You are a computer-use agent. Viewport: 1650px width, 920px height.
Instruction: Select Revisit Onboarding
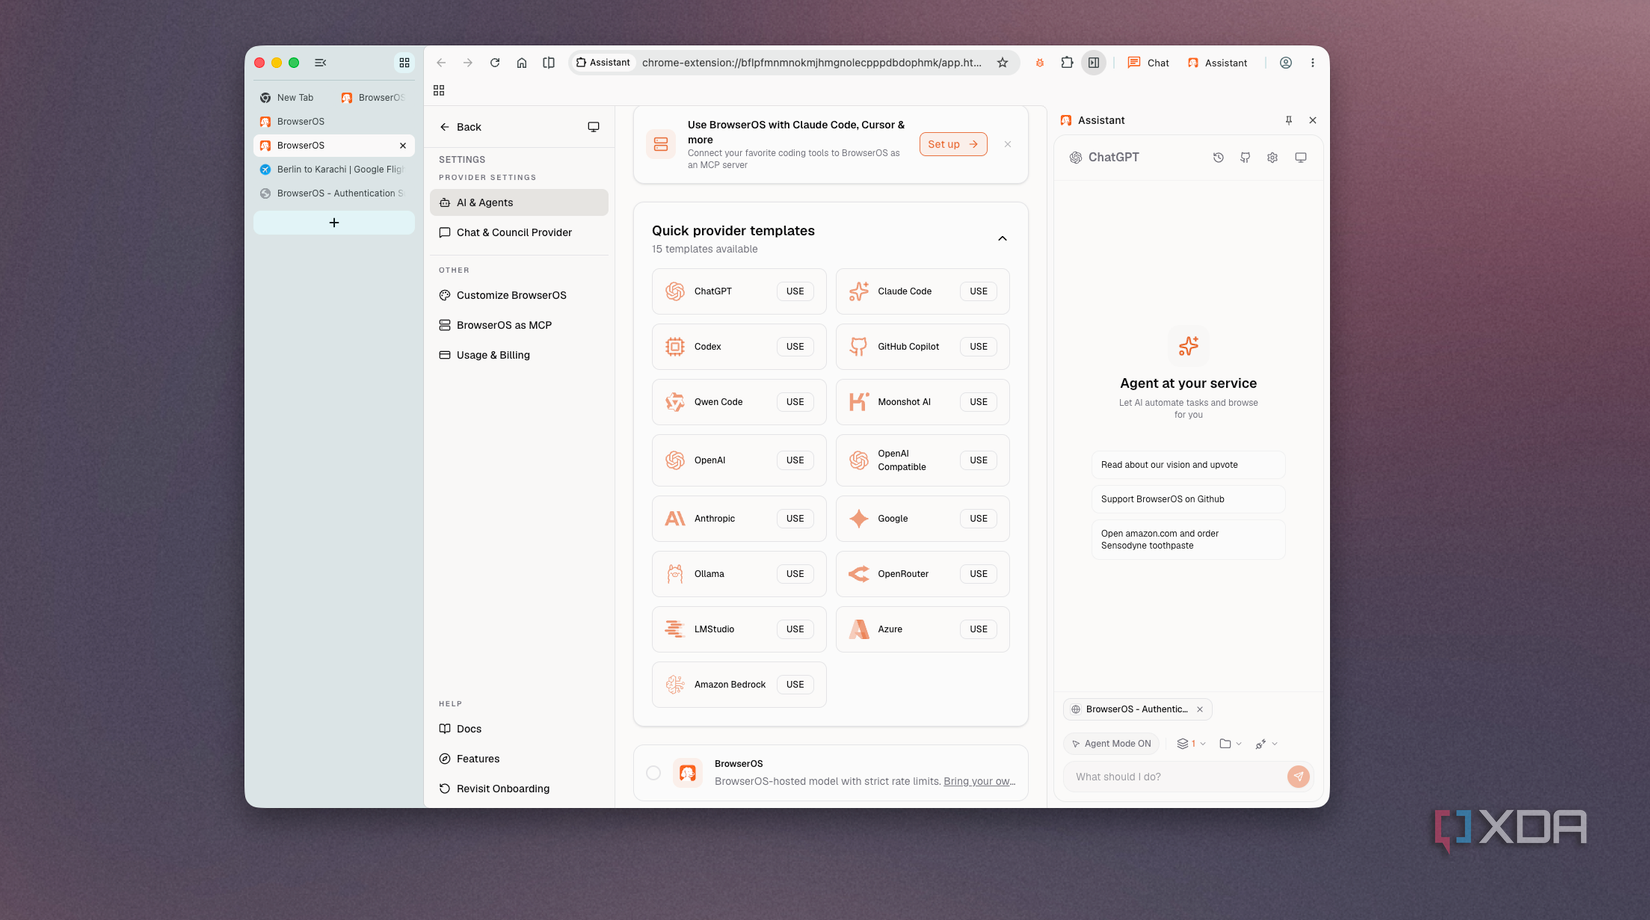pyautogui.click(x=519, y=790)
